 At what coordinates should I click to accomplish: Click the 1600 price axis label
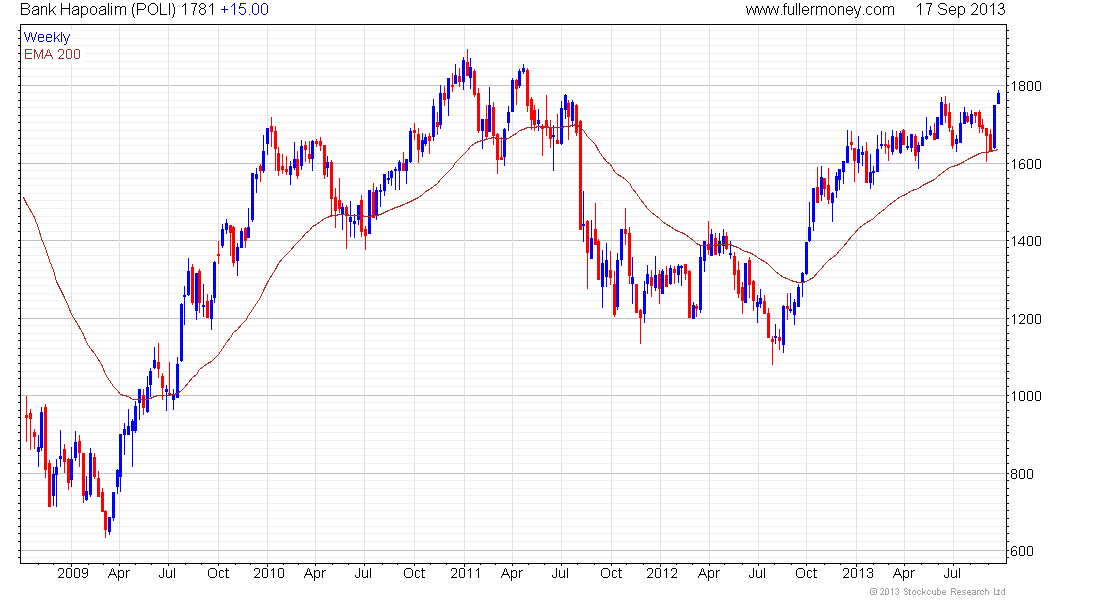coord(1026,164)
